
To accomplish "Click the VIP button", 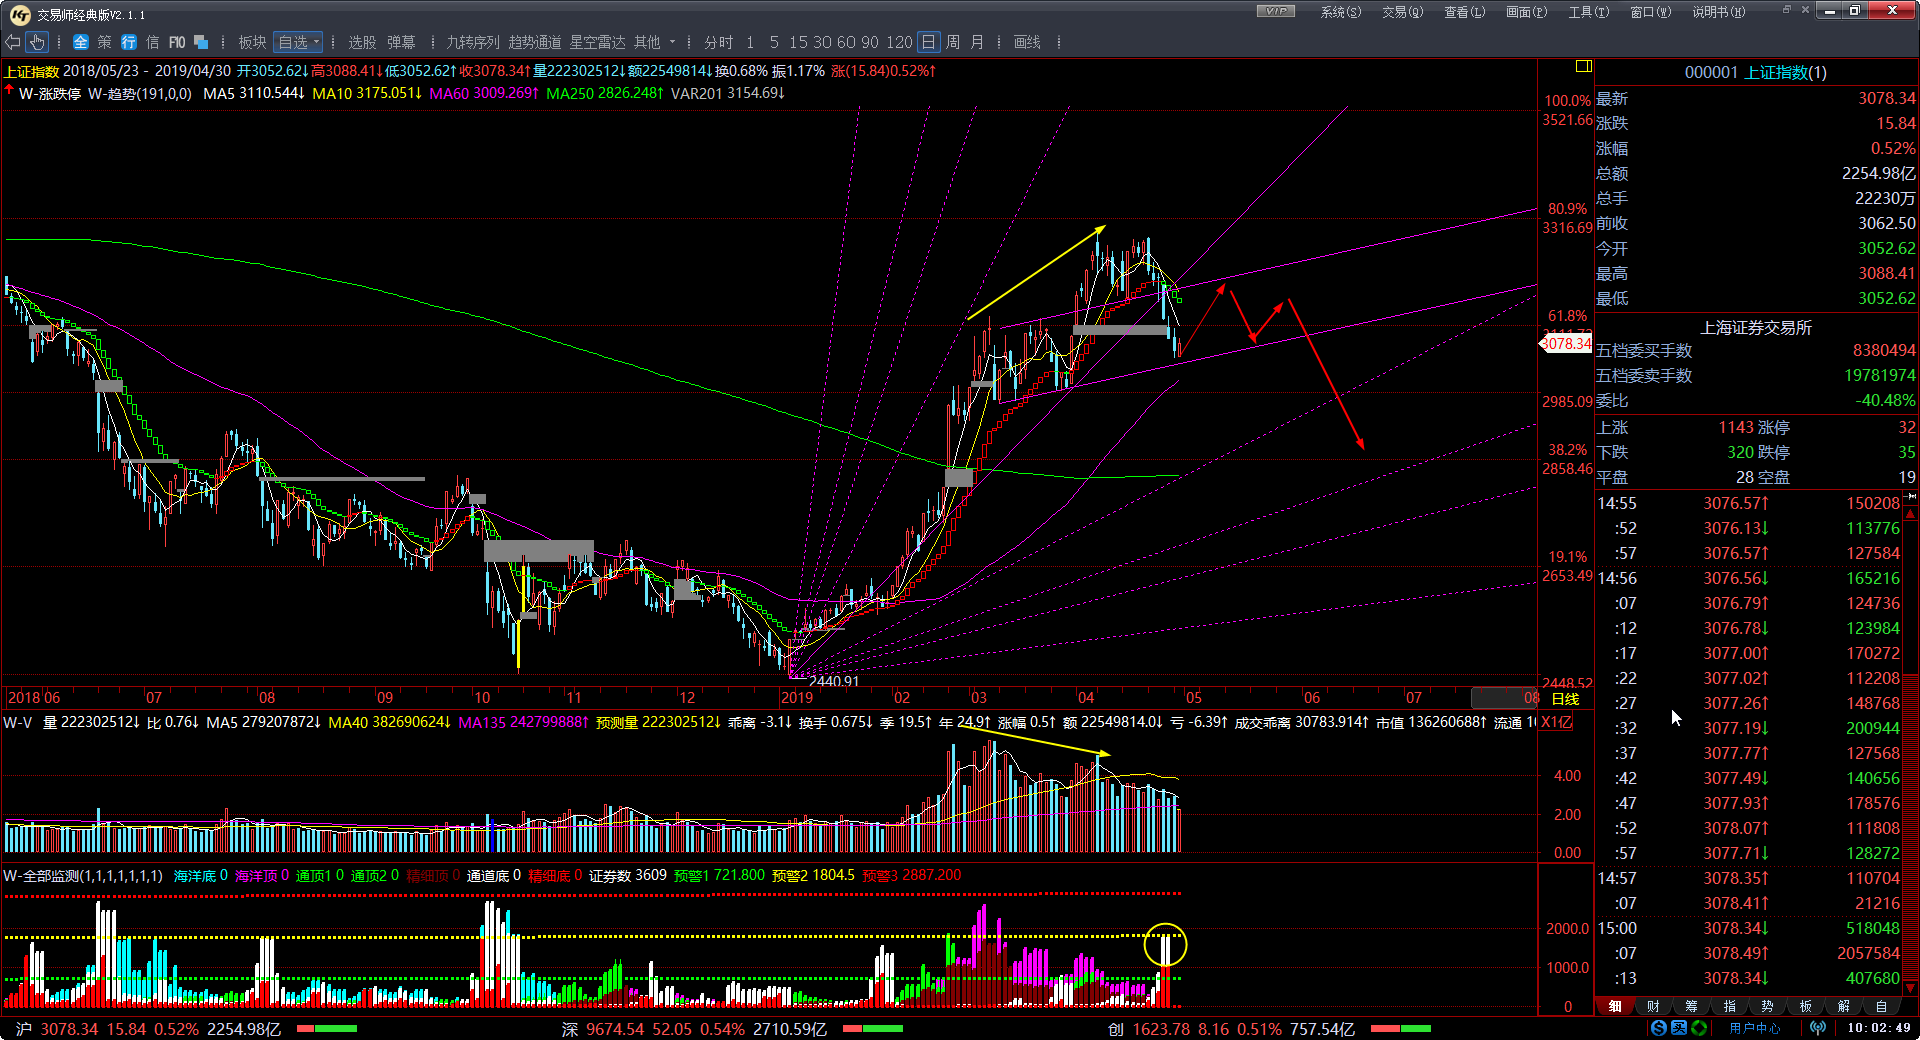I will click(x=1275, y=11).
